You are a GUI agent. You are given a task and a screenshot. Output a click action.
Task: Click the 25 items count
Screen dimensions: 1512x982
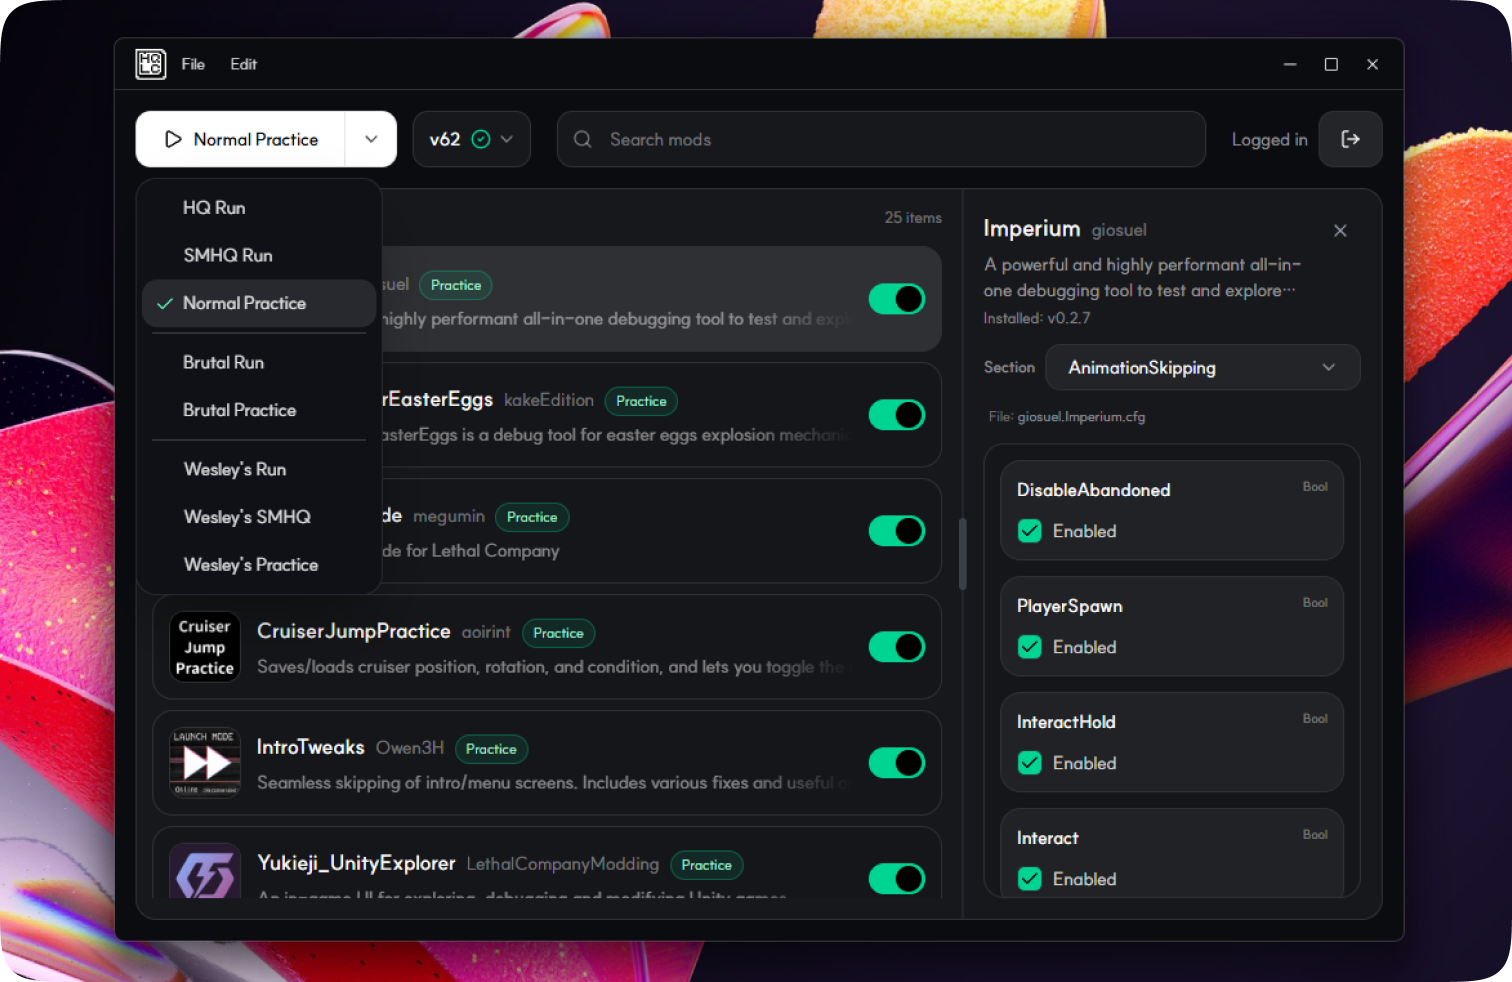pos(913,217)
